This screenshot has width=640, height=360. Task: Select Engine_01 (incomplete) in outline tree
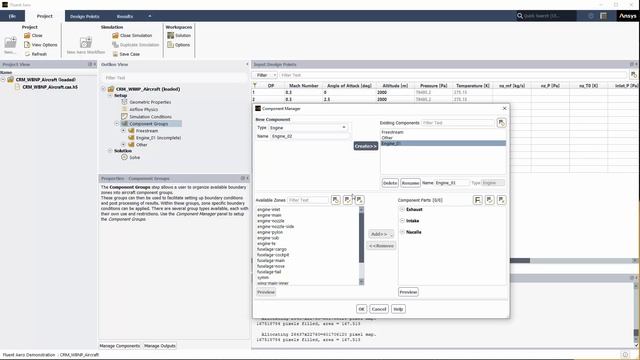pos(158,138)
